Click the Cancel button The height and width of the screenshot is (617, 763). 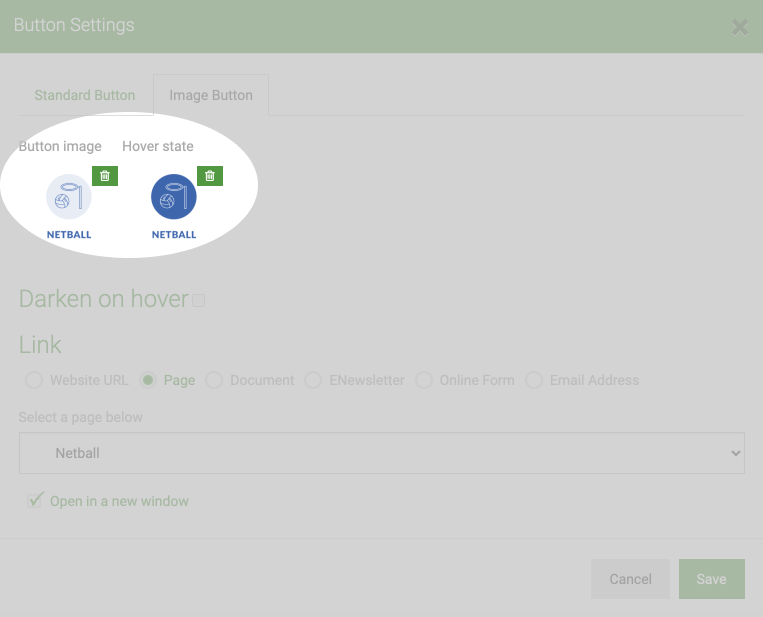pyautogui.click(x=630, y=579)
